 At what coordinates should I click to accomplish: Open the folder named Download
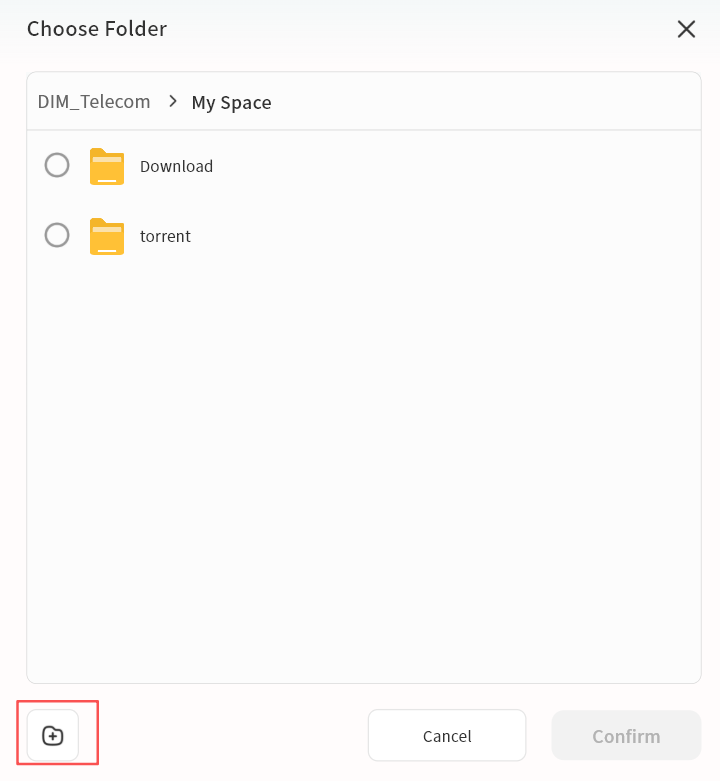click(x=176, y=166)
